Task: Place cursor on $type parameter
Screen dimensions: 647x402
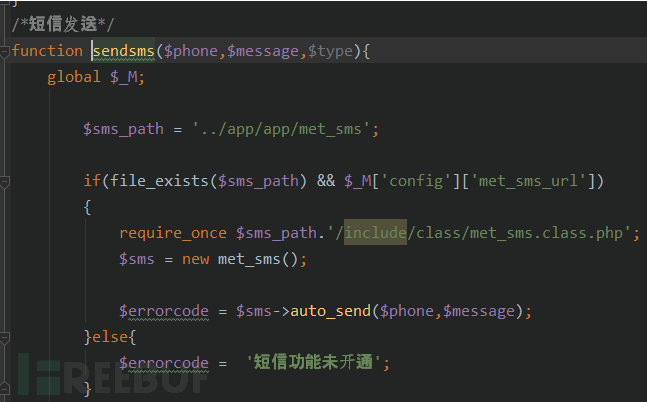Action: tap(330, 51)
